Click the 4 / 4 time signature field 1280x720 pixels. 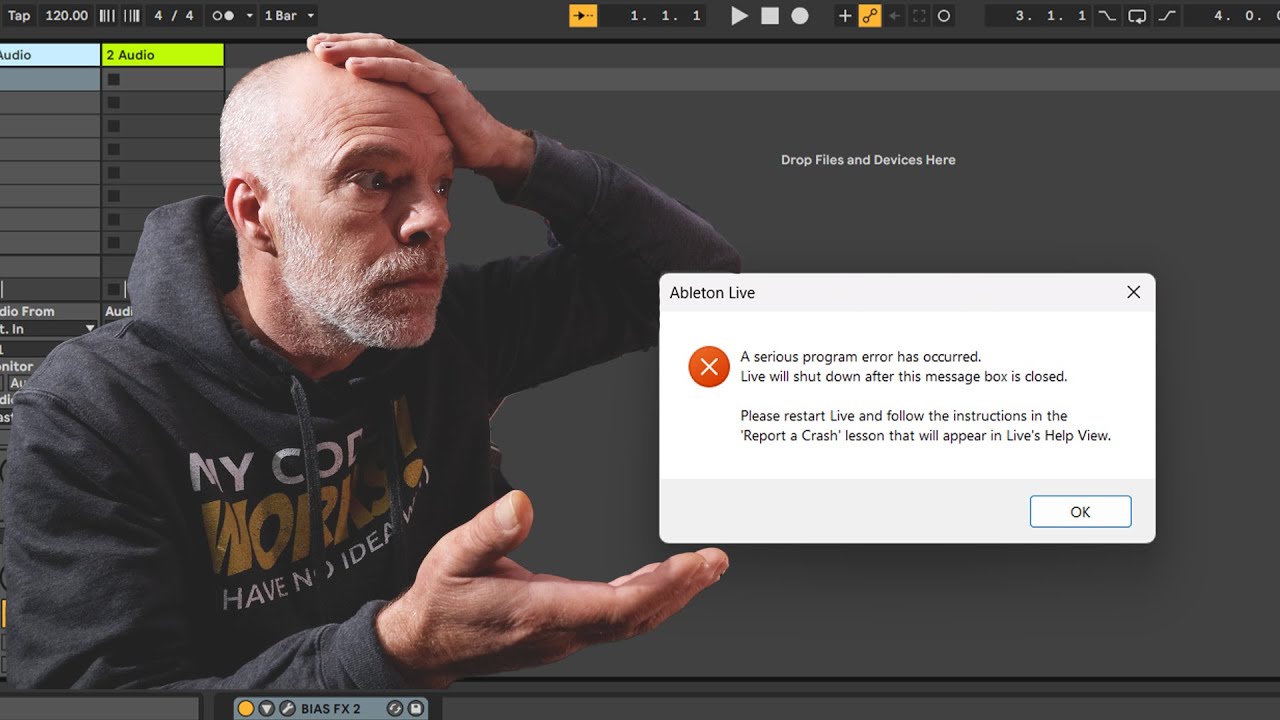pos(174,16)
